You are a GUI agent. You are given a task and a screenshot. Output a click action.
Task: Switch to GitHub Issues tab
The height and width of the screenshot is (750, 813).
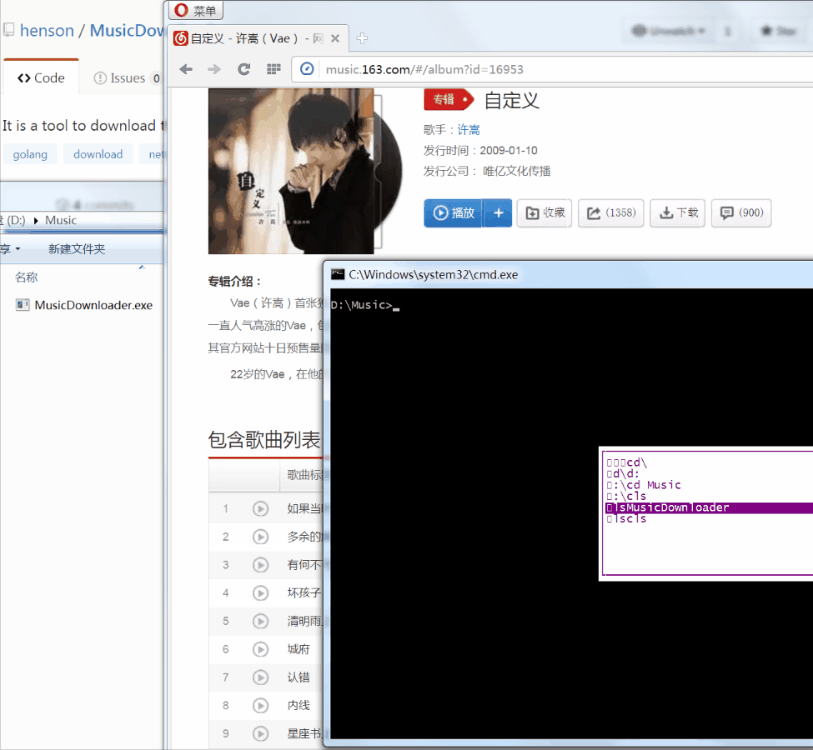coord(127,78)
